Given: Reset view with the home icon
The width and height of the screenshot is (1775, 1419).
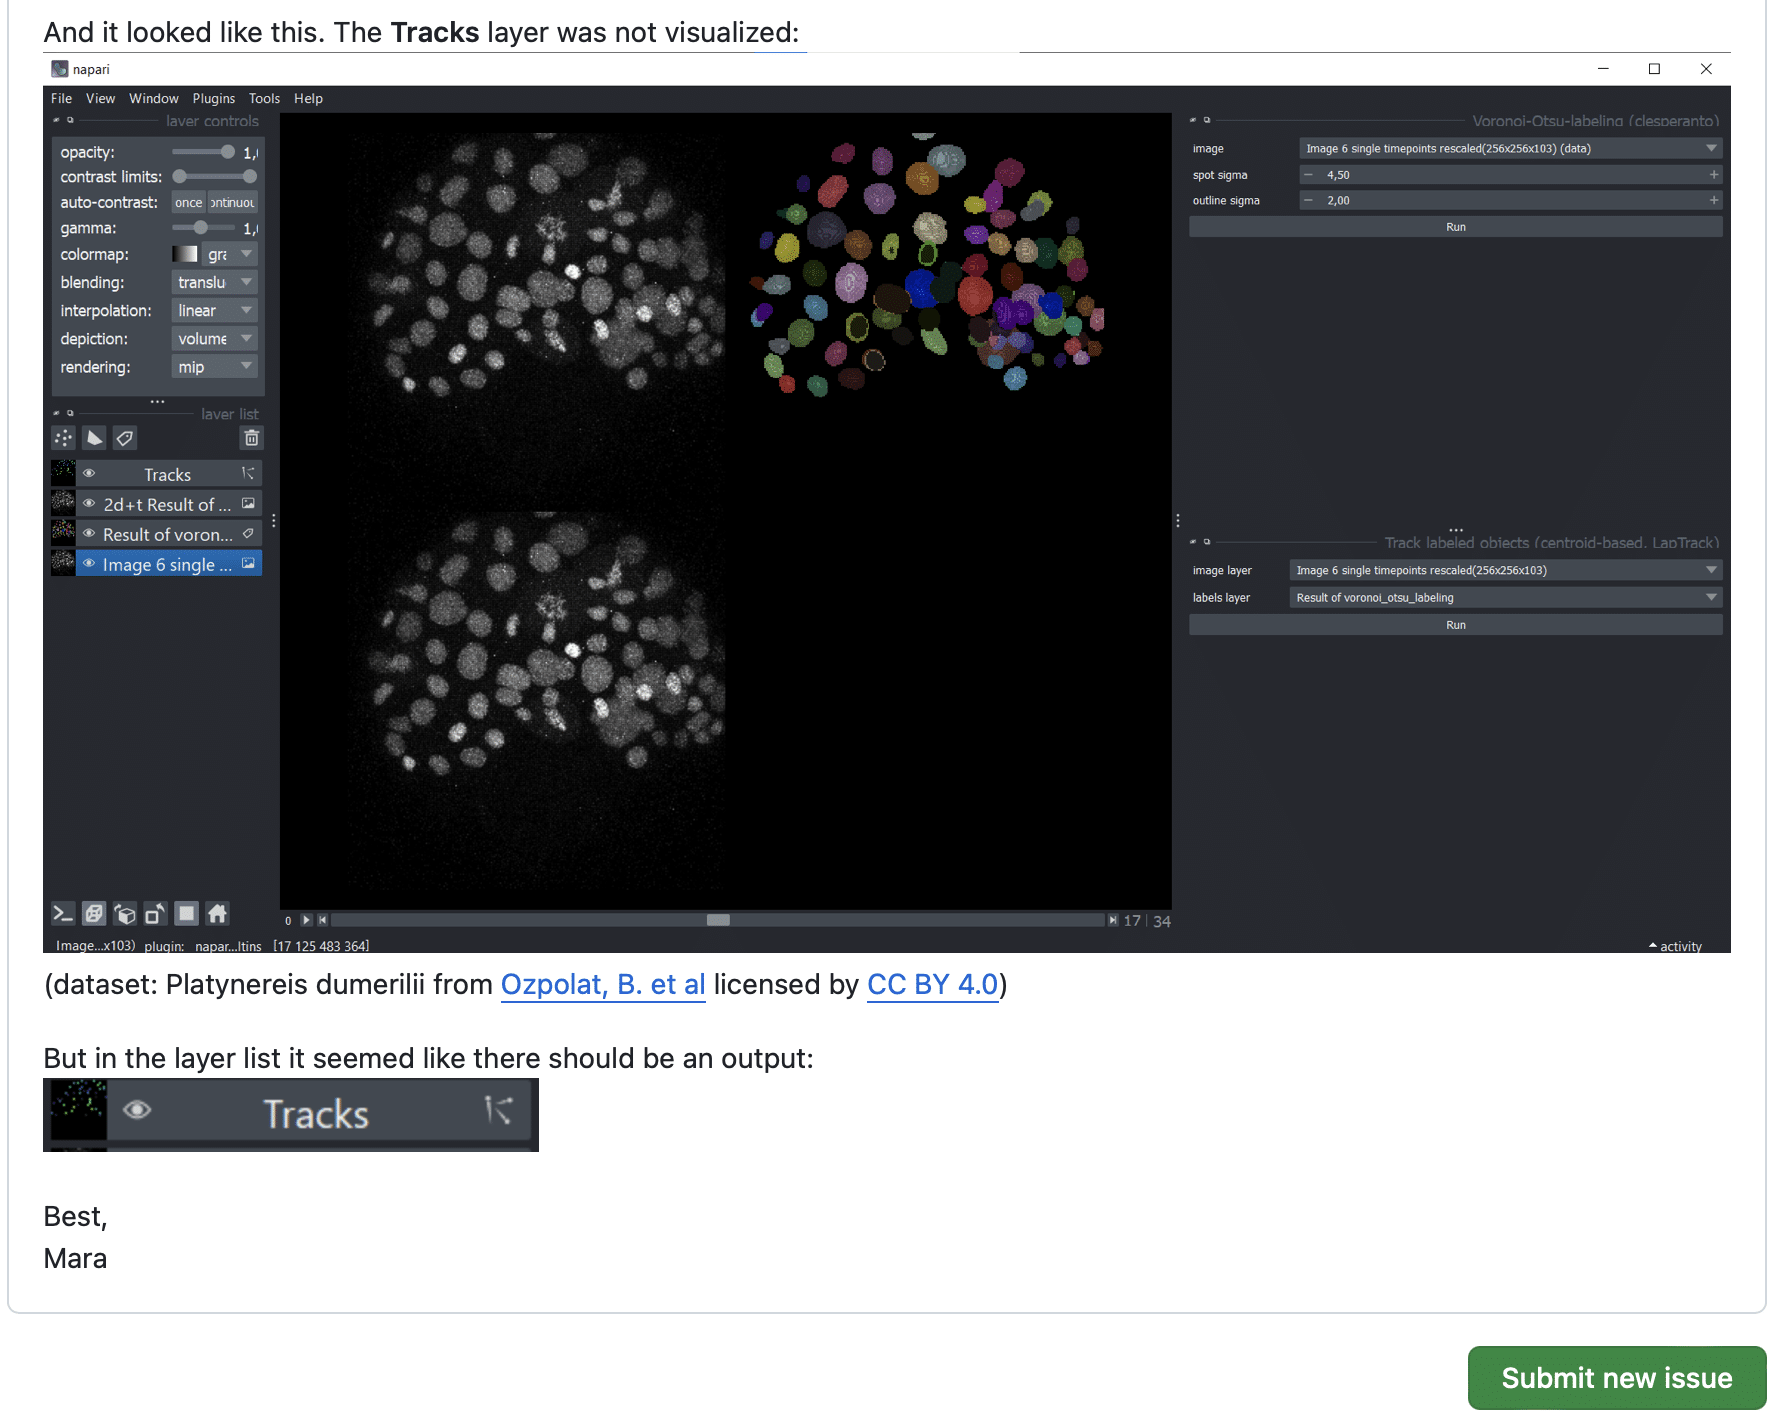Looking at the screenshot, I should [217, 913].
